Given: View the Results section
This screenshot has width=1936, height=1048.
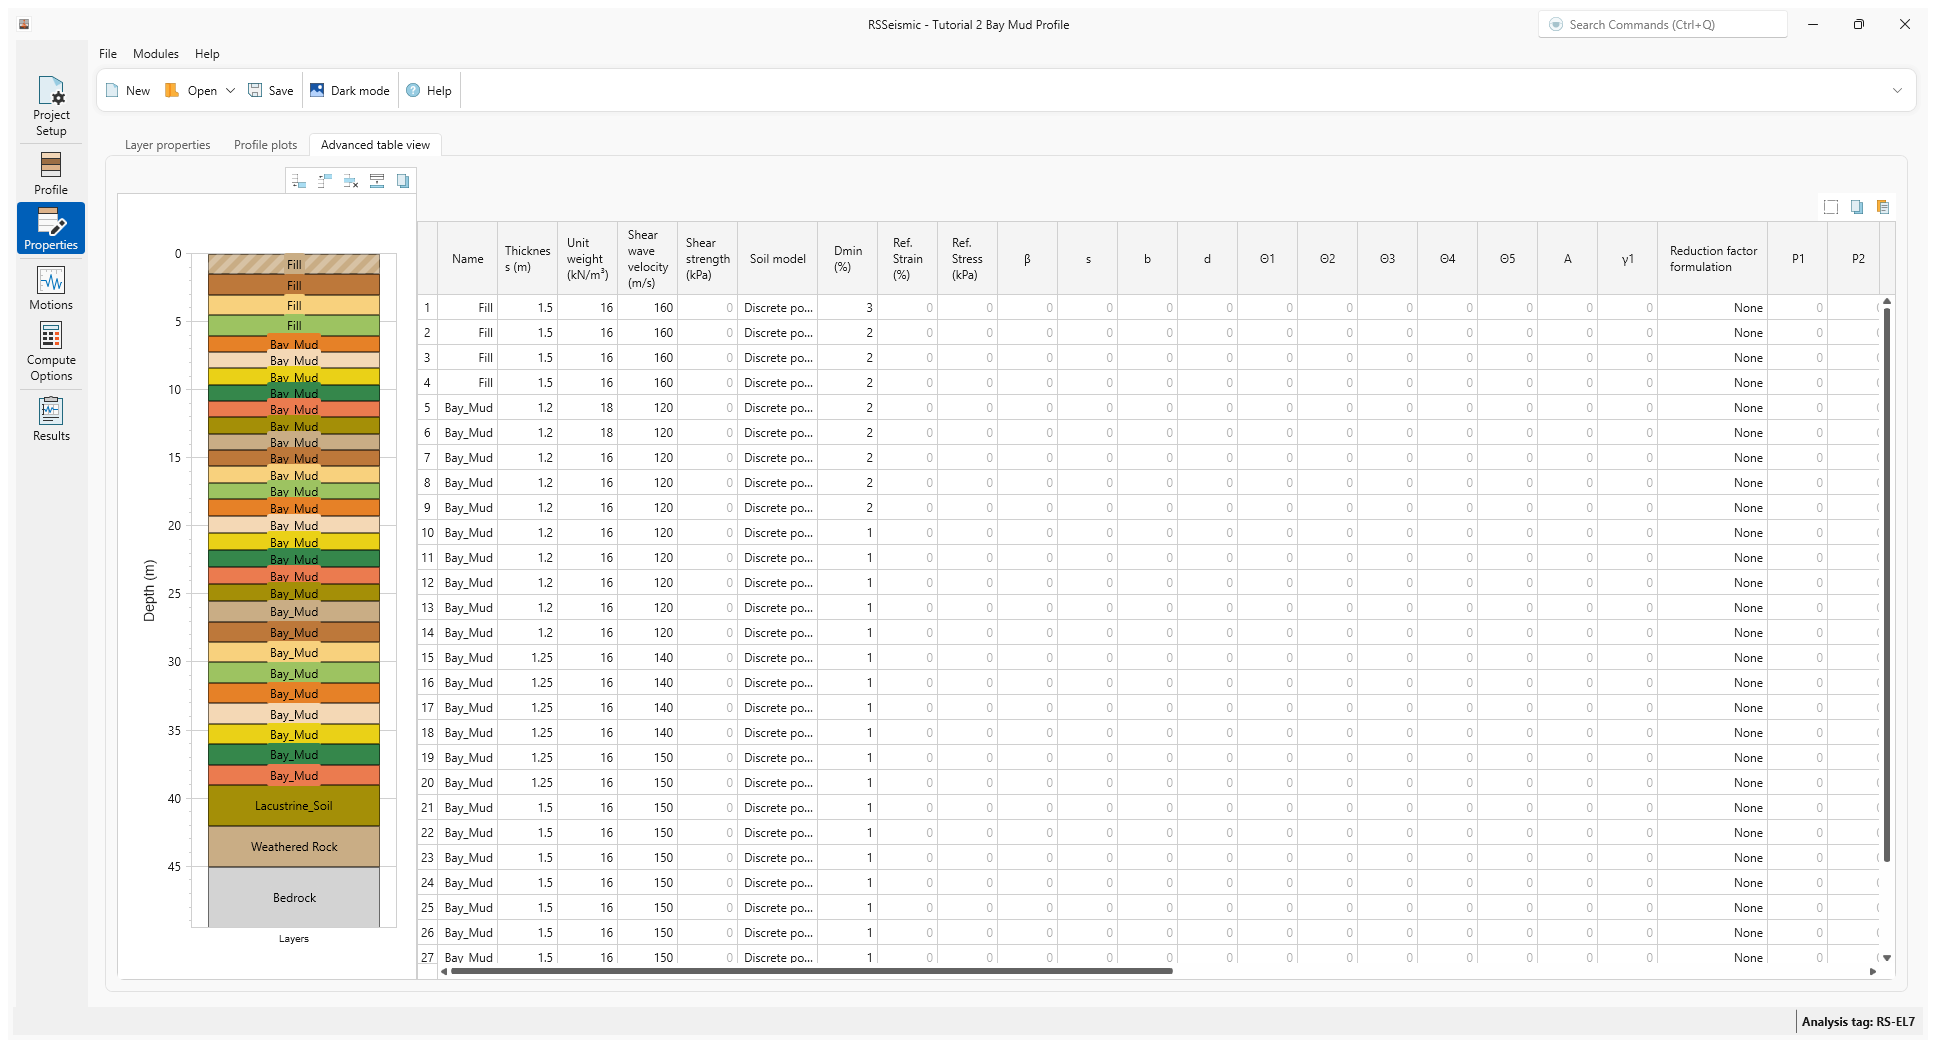Looking at the screenshot, I should coord(51,419).
